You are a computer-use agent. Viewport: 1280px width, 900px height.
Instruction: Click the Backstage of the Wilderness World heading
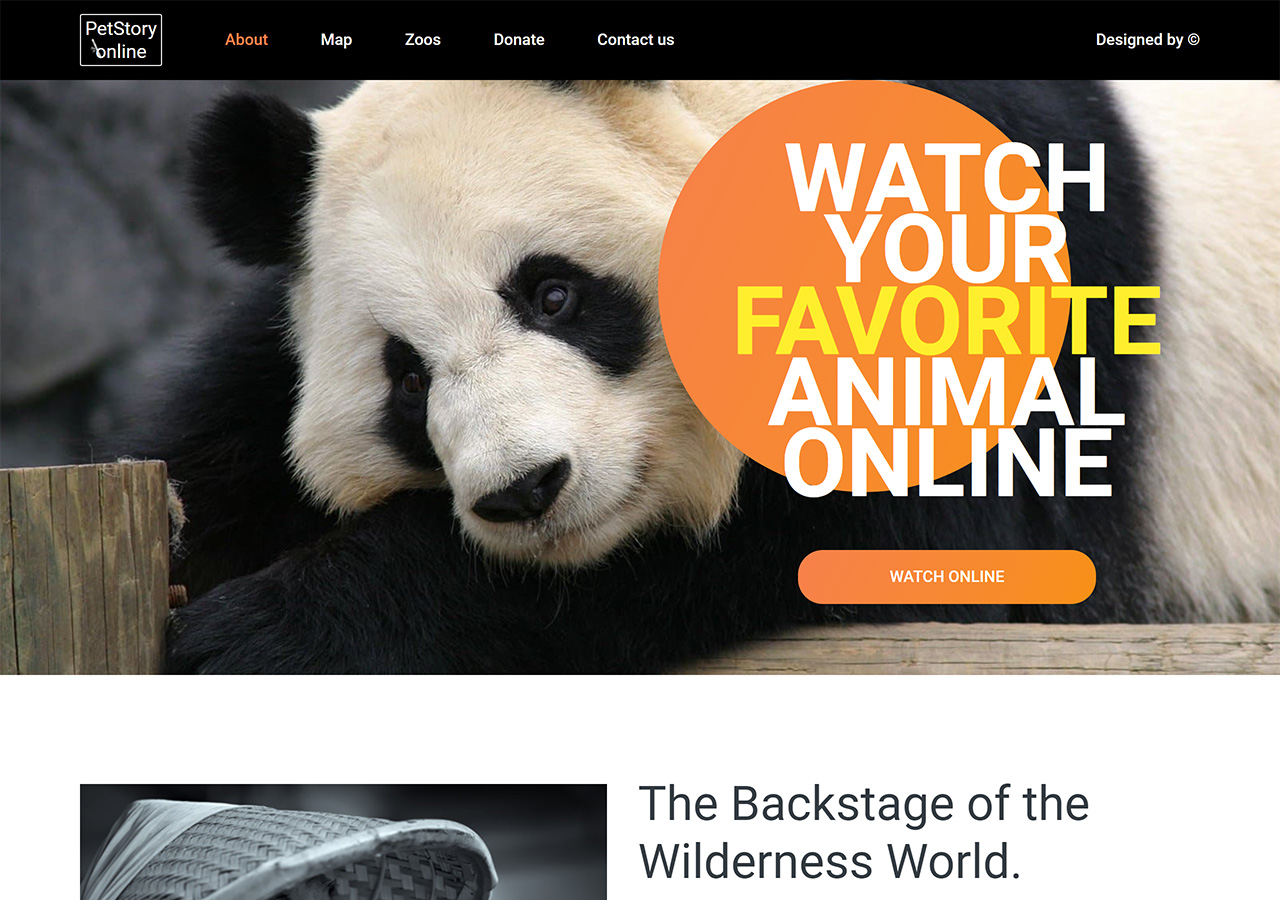click(864, 832)
